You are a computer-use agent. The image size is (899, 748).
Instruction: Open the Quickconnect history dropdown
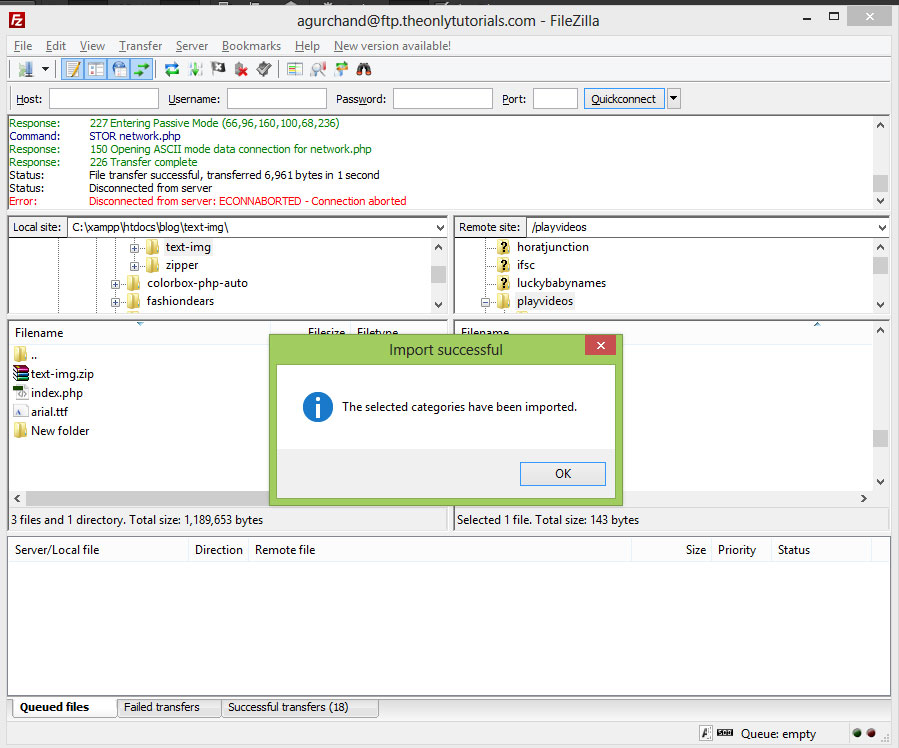coord(674,99)
